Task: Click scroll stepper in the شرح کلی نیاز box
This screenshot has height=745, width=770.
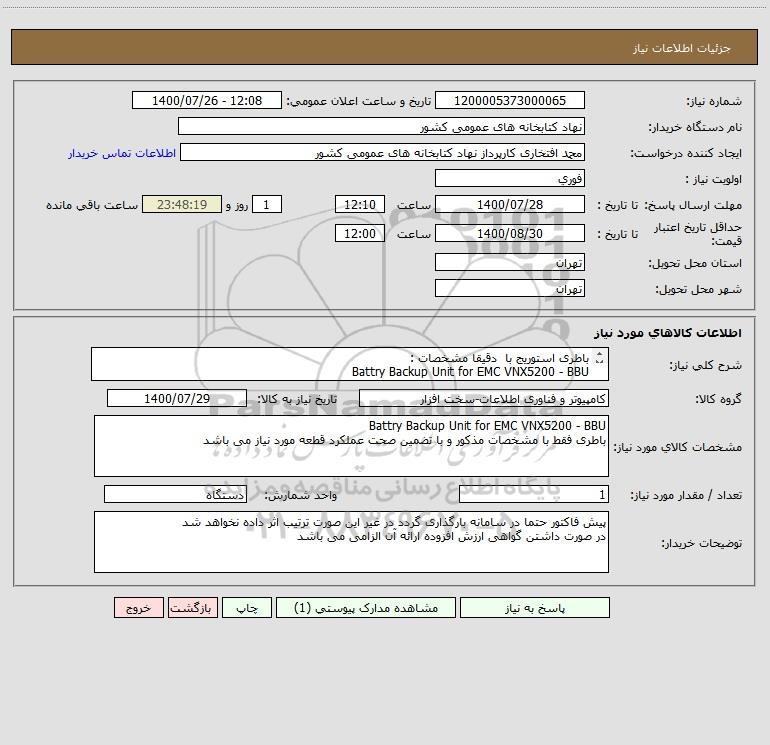Action: [599, 358]
